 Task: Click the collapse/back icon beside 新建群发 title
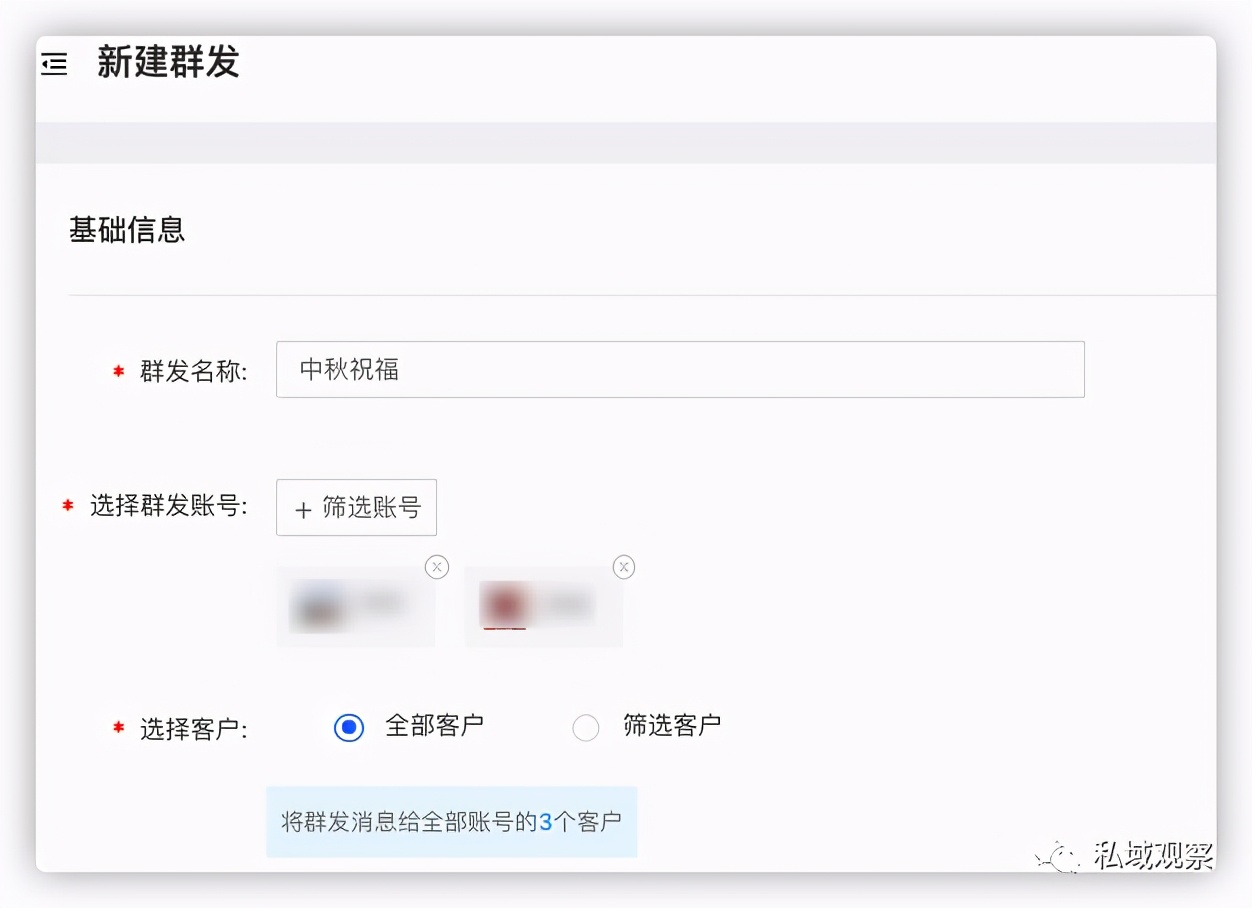click(54, 62)
